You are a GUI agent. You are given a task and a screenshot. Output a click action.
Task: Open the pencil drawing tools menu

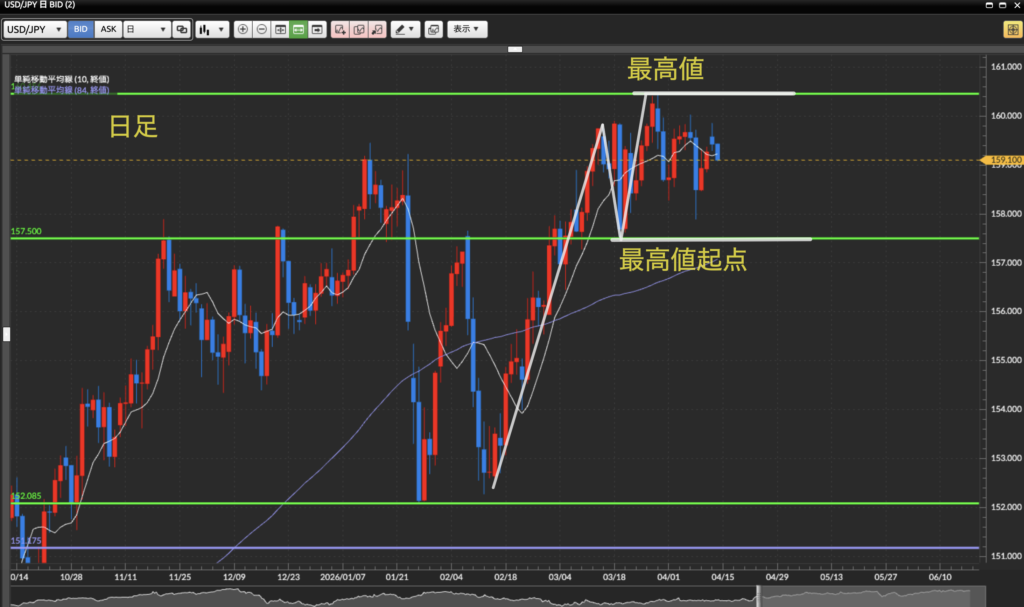(x=405, y=29)
